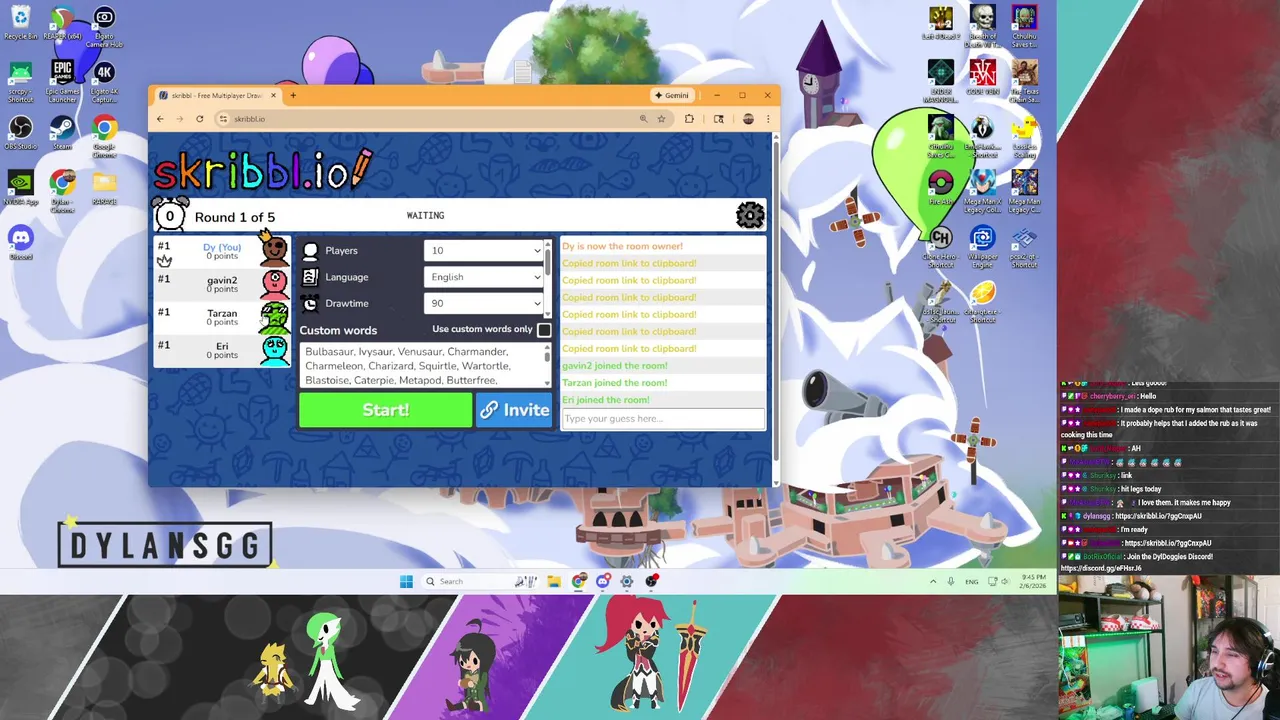This screenshot has height=720, width=1280.
Task: Start the skribbl.io game
Action: 385,410
